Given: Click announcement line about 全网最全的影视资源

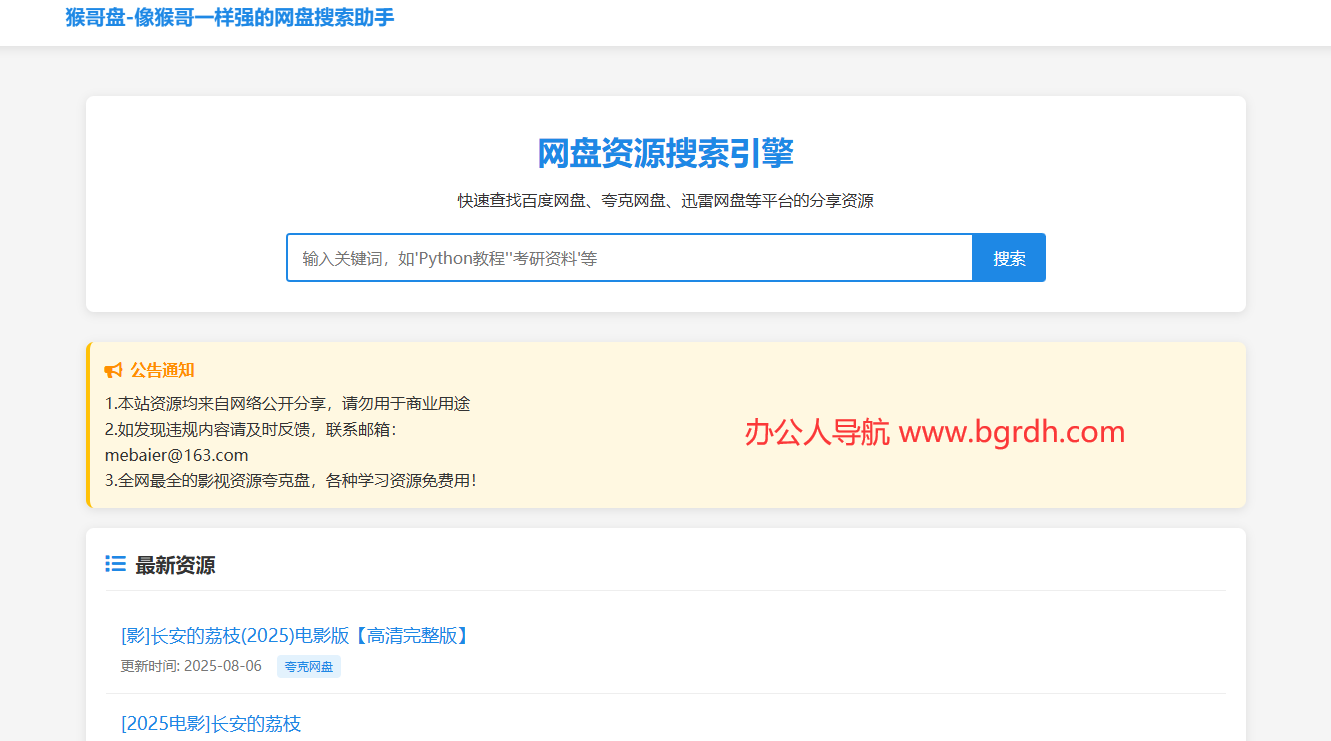Looking at the screenshot, I should (x=290, y=481).
